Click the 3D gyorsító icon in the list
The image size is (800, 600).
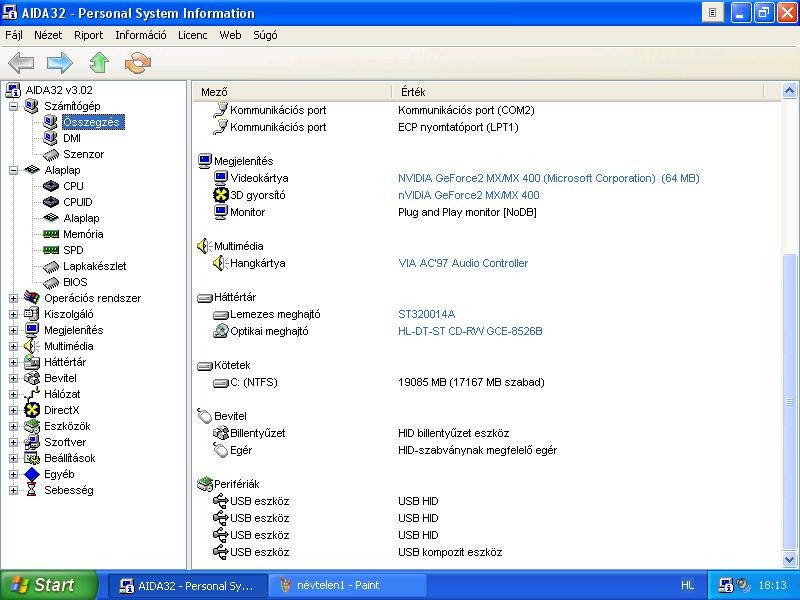point(221,195)
